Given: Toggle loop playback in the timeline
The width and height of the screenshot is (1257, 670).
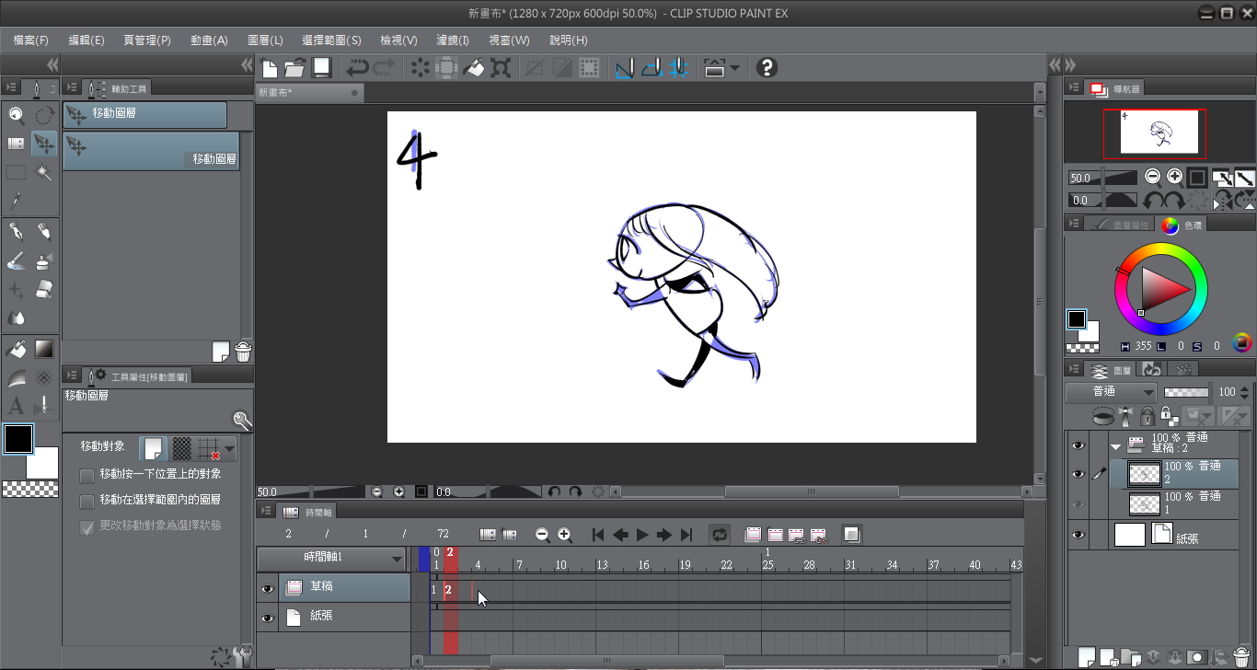Looking at the screenshot, I should pos(719,535).
